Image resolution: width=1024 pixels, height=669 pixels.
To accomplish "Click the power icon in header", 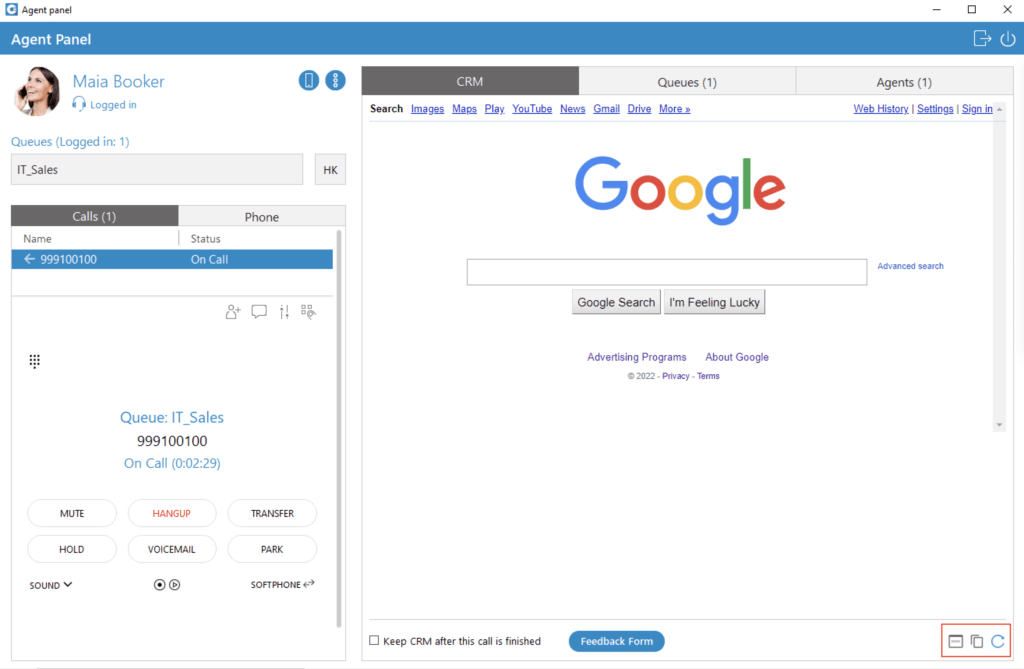I will 1008,39.
